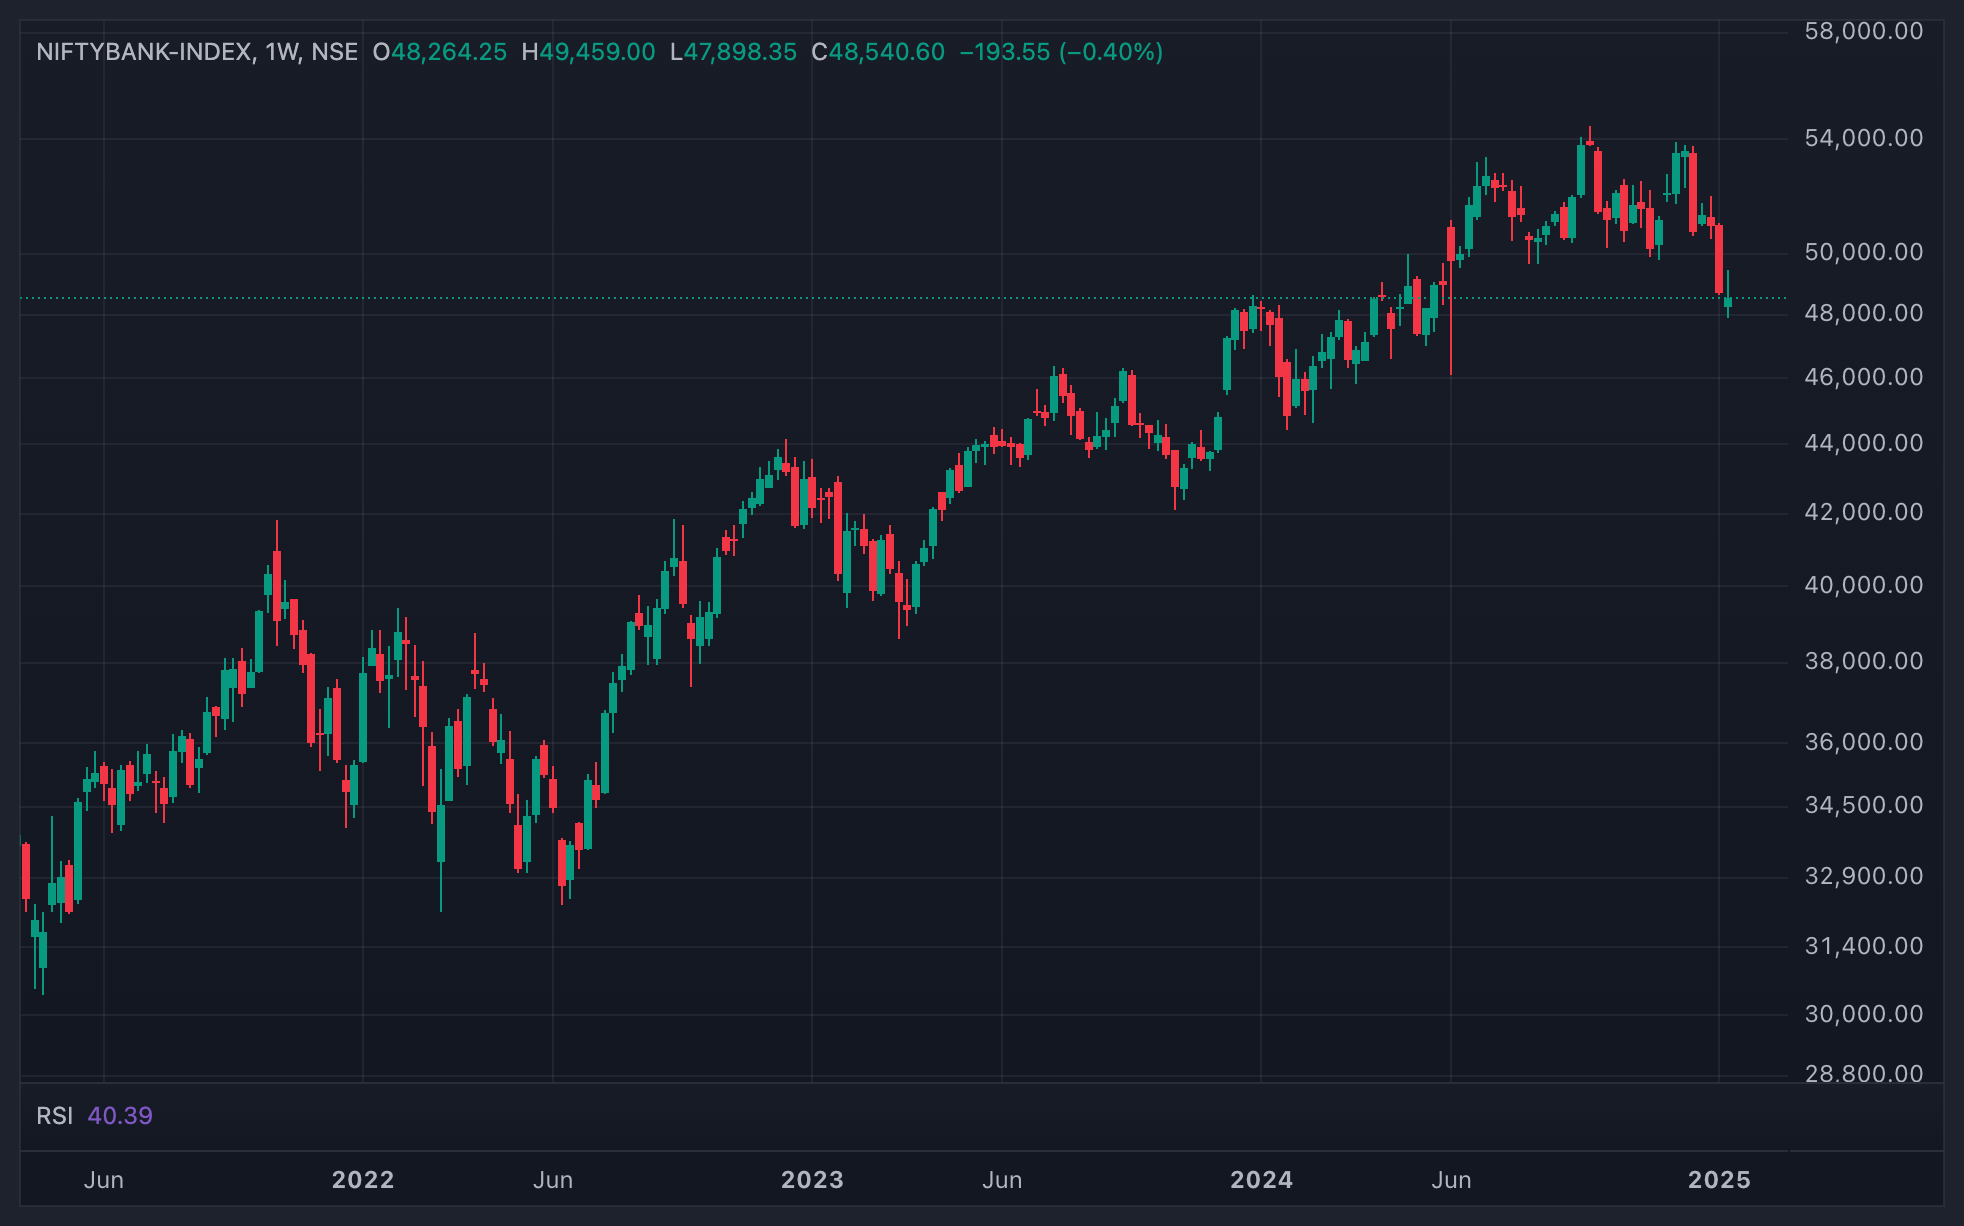Click the 2025 label on time axis
1964x1226 pixels.
click(1719, 1180)
